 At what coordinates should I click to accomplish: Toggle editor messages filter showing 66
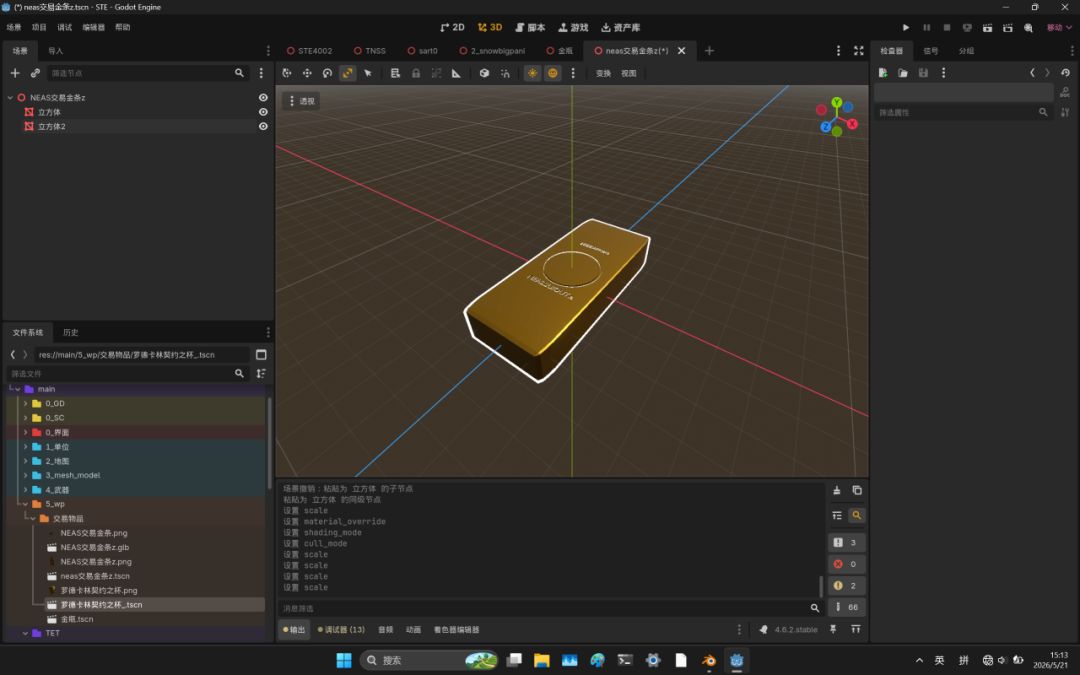click(x=847, y=608)
